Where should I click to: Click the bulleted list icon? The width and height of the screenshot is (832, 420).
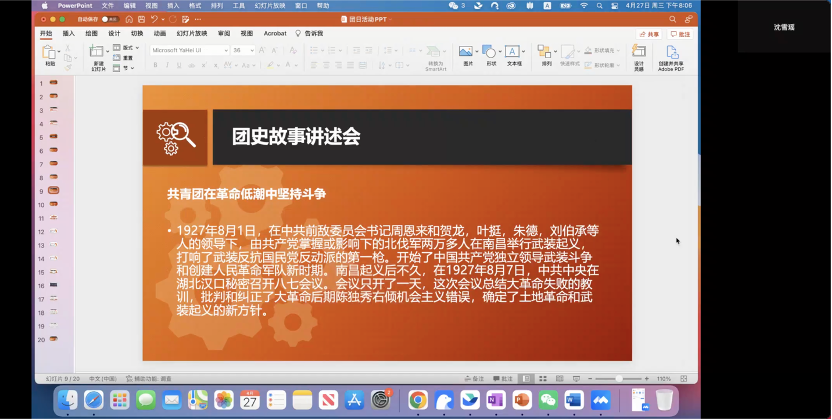pos(314,50)
